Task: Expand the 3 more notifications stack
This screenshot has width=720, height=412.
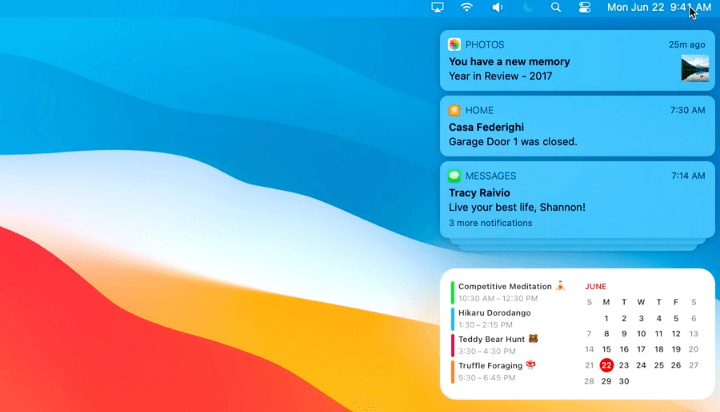Action: (x=490, y=223)
